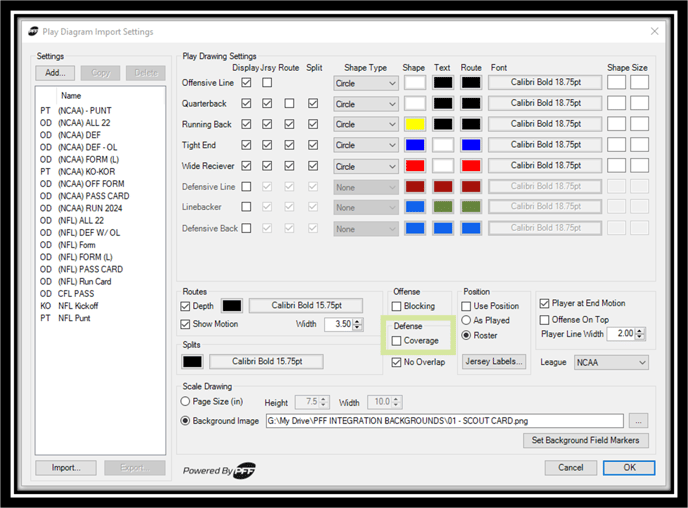688x508 pixels.
Task: Select the (NCAA) PASS CARD setting
Action: pyautogui.click(x=93, y=196)
